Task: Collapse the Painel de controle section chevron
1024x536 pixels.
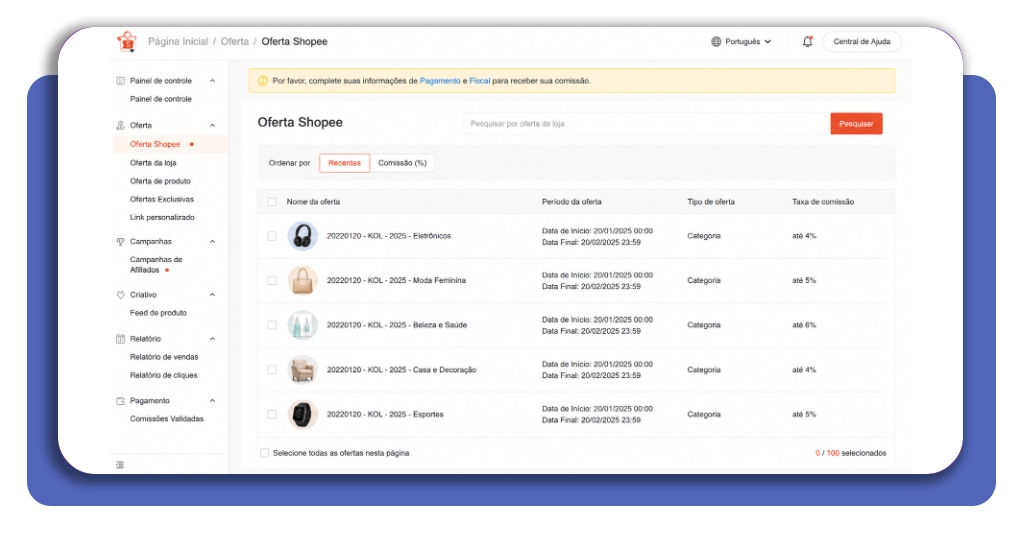Action: (212, 81)
